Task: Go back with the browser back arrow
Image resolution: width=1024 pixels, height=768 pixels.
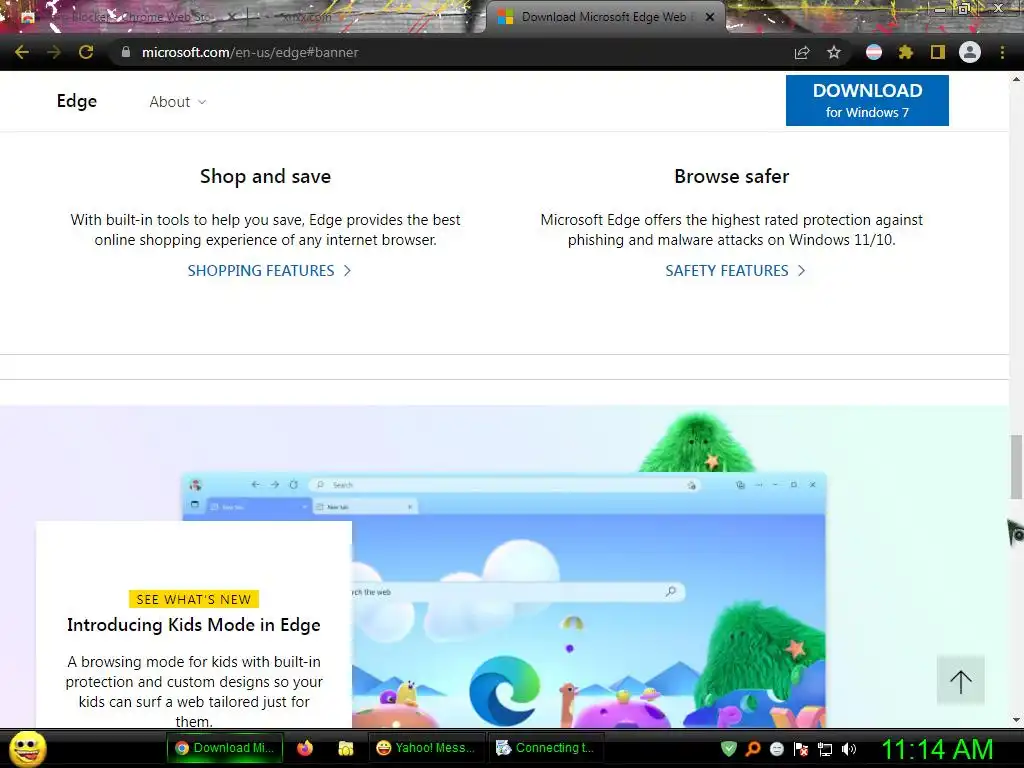Action: click(x=22, y=52)
